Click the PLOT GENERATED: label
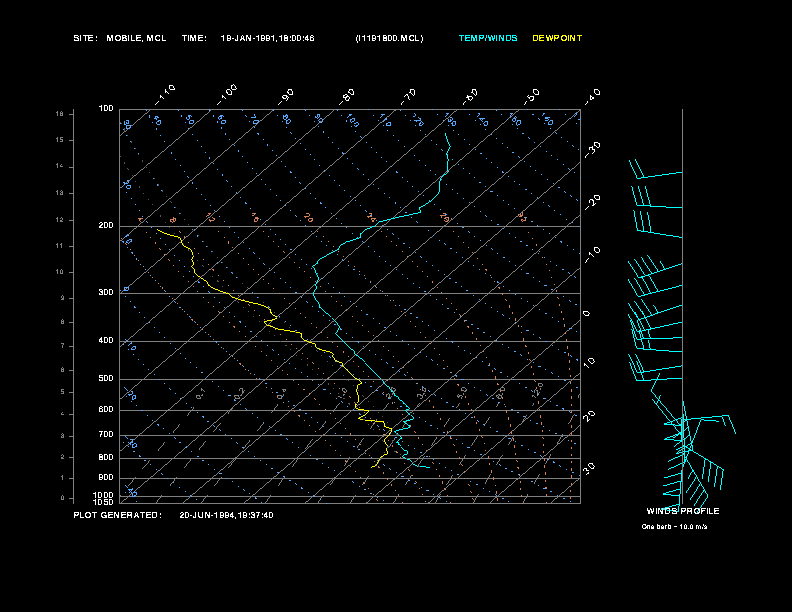This screenshot has height=612, width=792. point(118,516)
